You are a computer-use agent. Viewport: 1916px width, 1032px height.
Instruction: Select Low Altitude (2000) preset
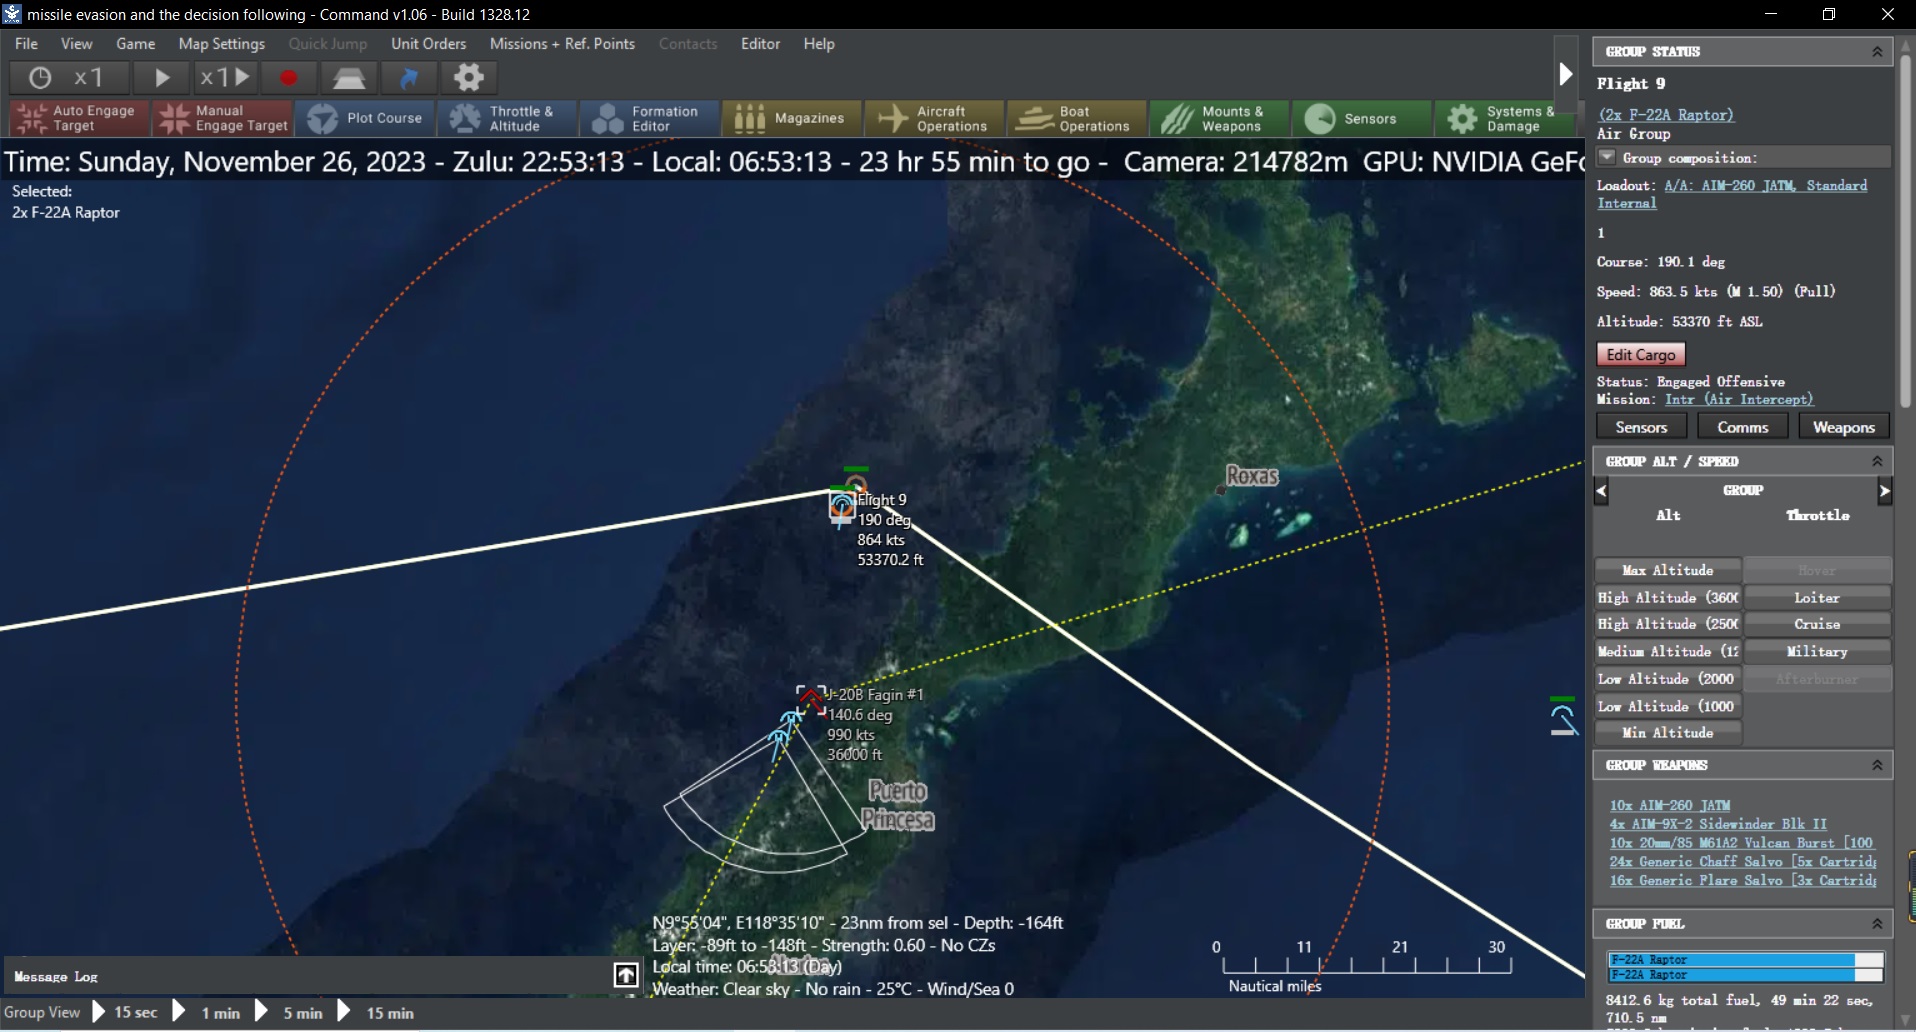point(1667,678)
